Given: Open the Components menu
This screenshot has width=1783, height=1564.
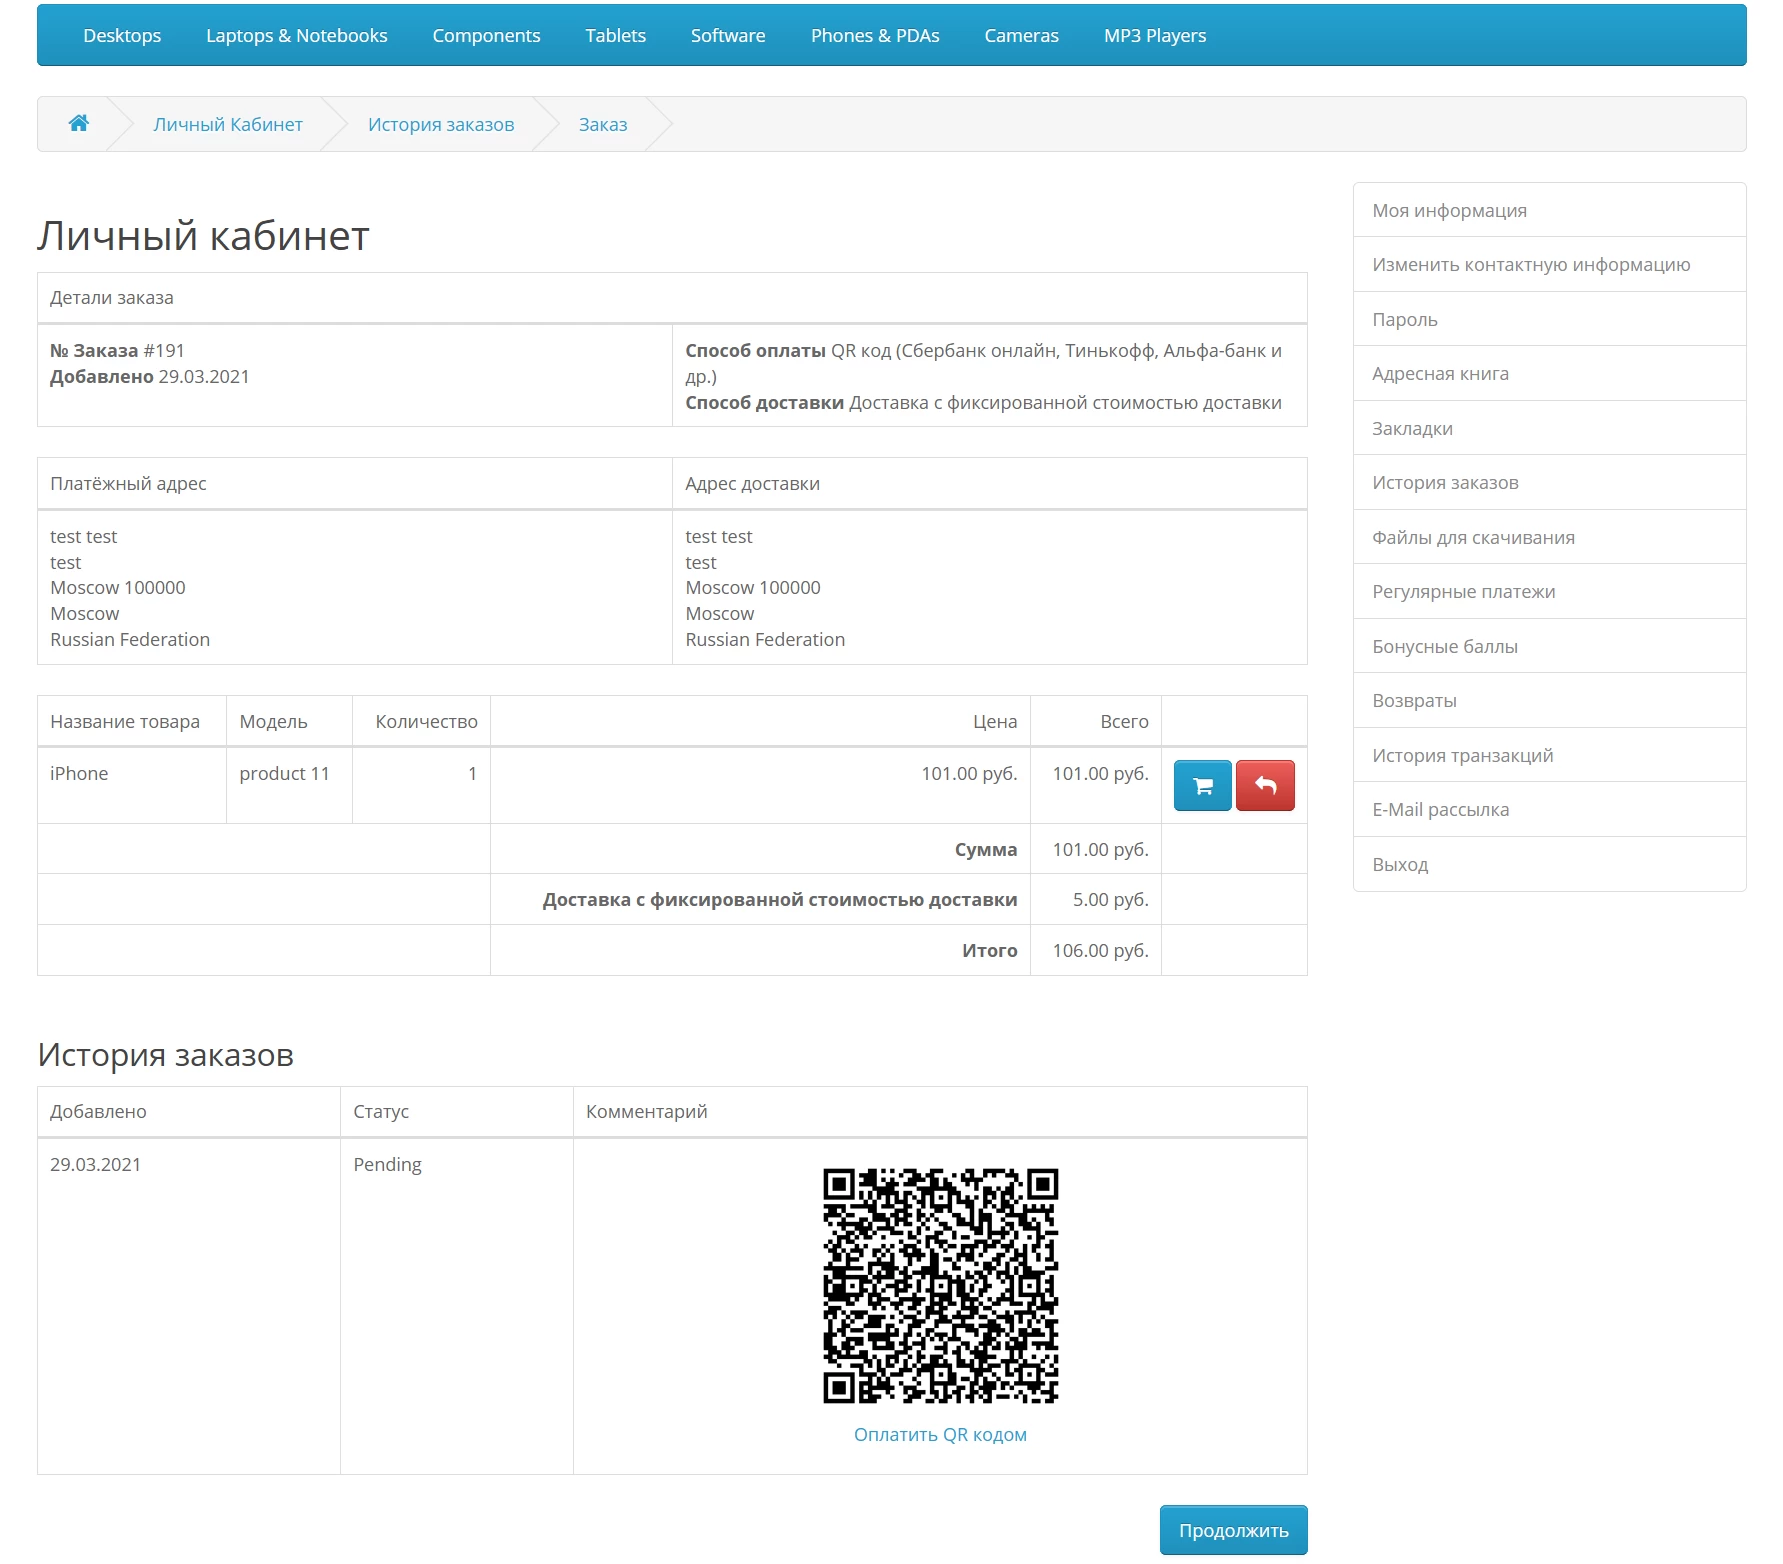Looking at the screenshot, I should [x=486, y=36].
